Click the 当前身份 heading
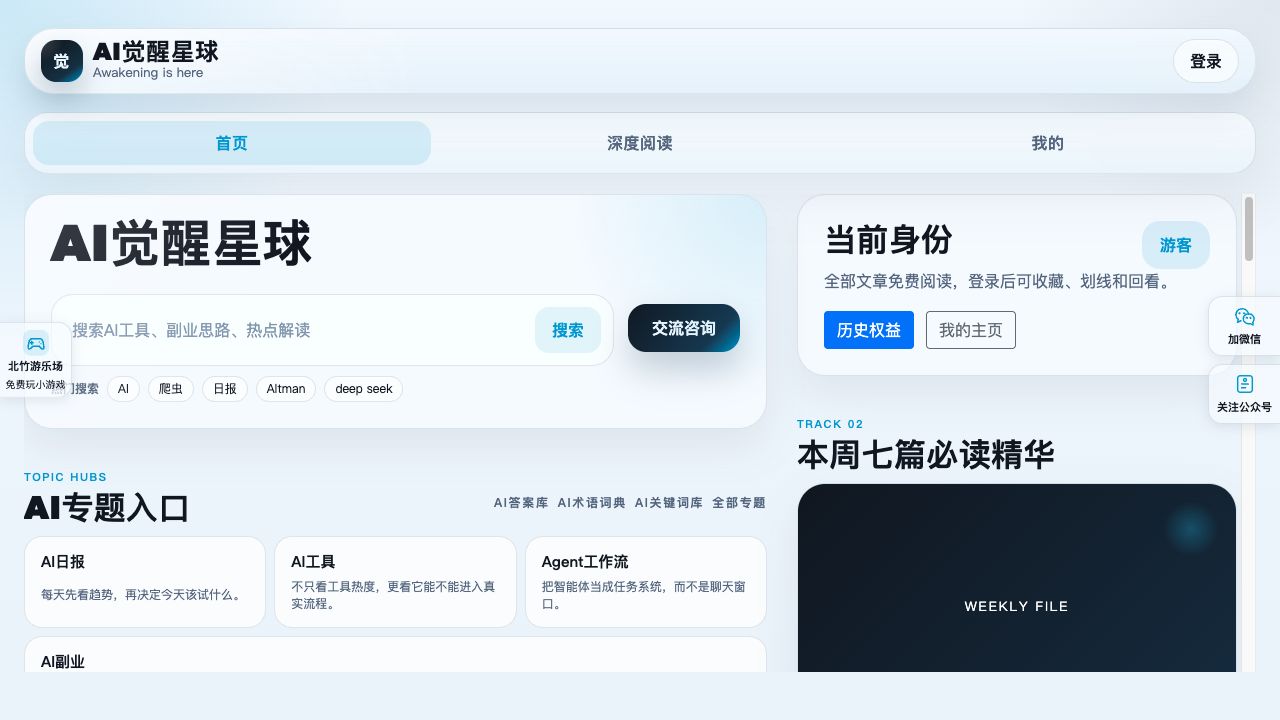1280x720 pixels. click(x=889, y=240)
